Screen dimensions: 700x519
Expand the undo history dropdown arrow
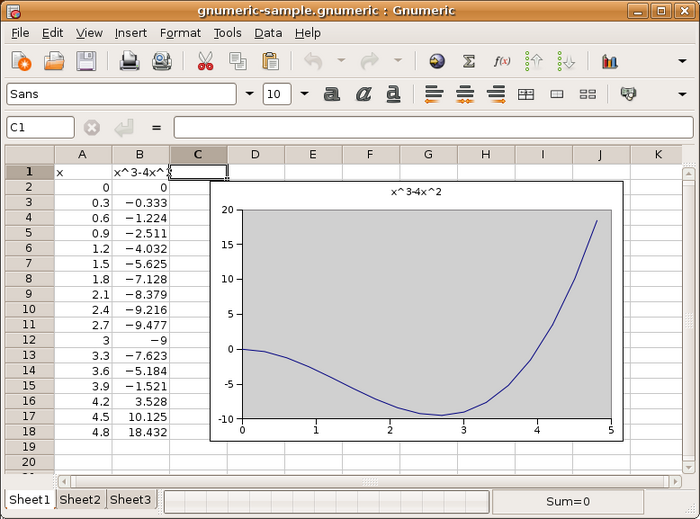click(x=341, y=61)
